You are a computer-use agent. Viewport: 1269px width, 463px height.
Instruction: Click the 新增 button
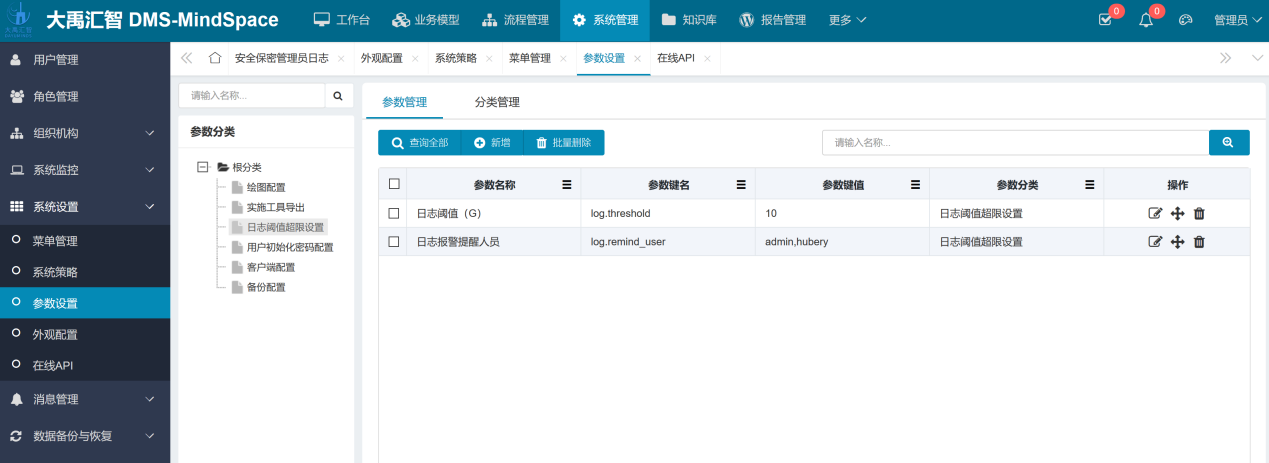pos(492,143)
